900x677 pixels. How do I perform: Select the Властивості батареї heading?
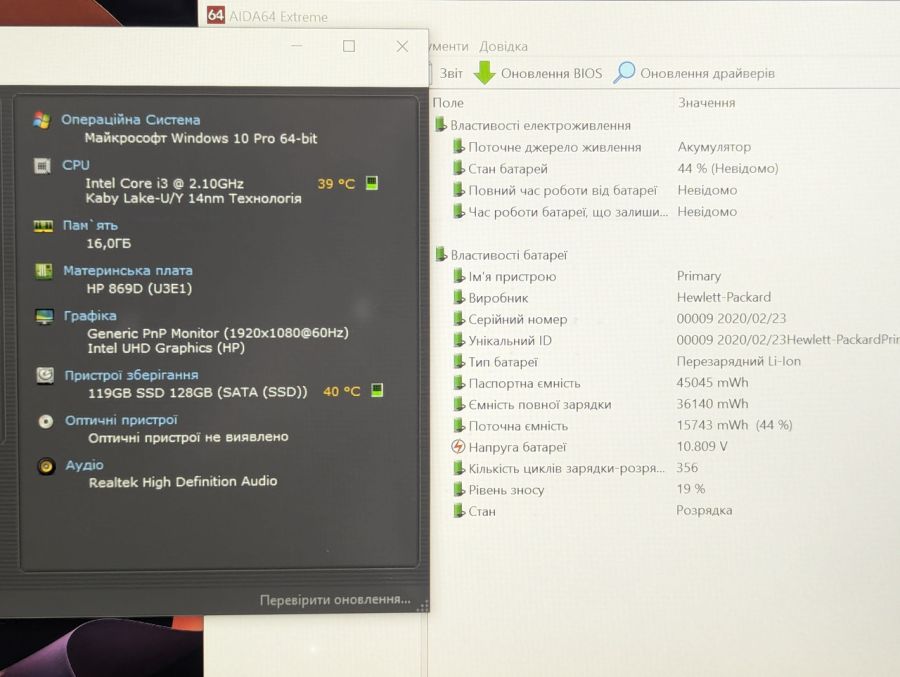click(x=509, y=255)
